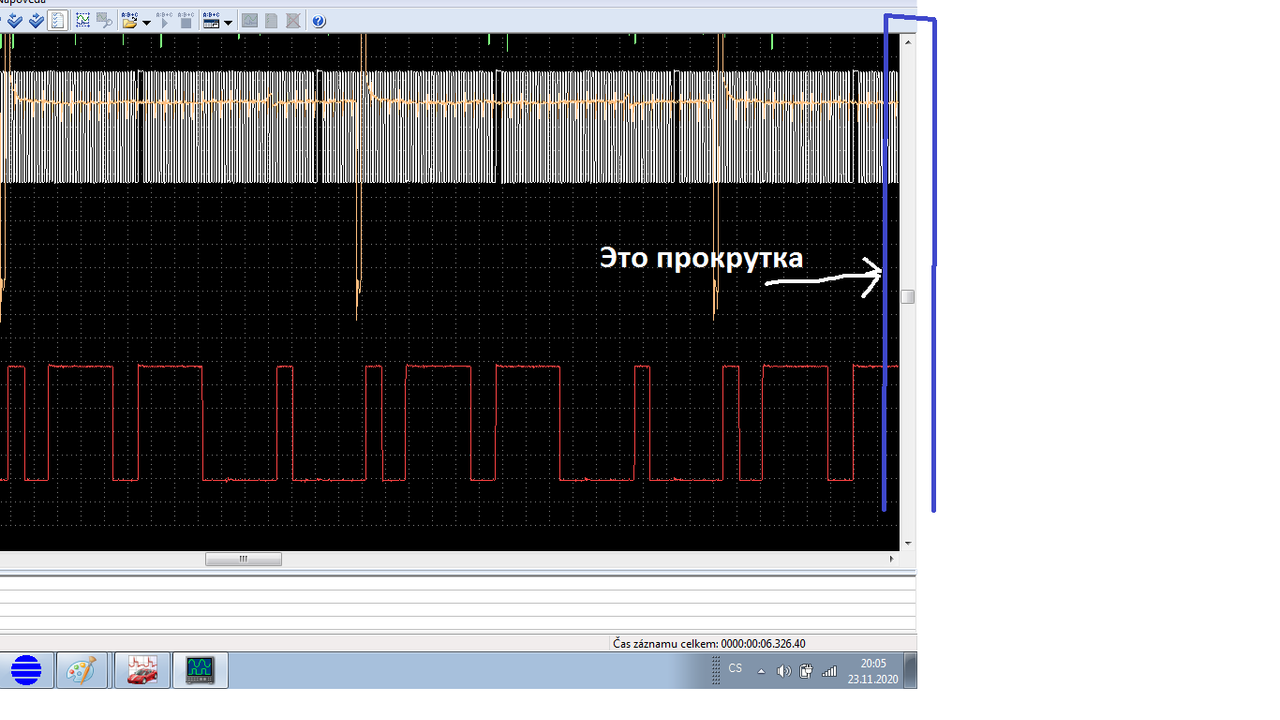1280x720 pixels.
Task: Click the vertical scrollbar thumb of the scope view
Action: pyautogui.click(x=908, y=297)
